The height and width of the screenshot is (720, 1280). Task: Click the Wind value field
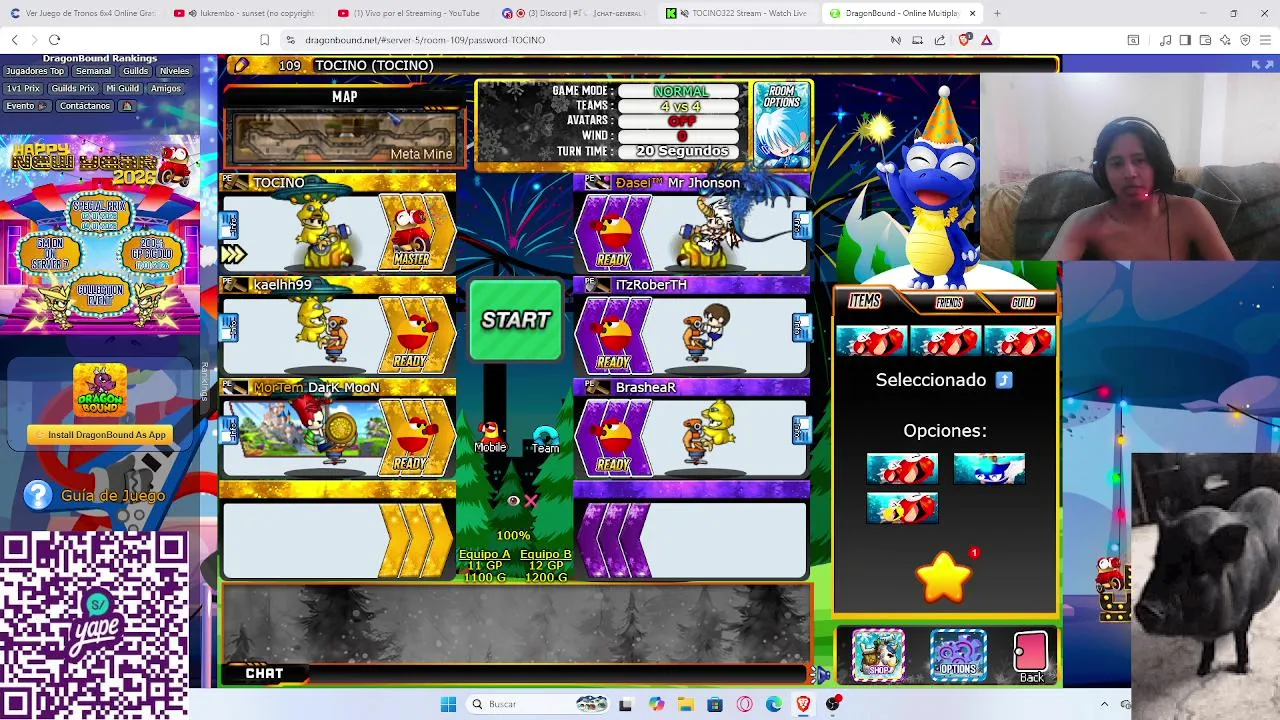pos(681,136)
